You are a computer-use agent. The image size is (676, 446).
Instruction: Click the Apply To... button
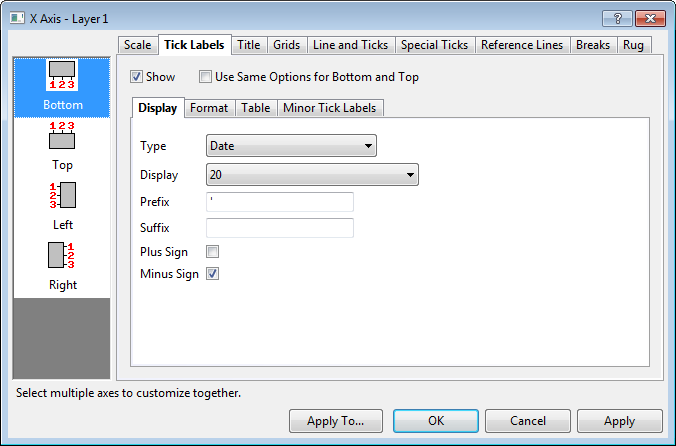tap(335, 421)
